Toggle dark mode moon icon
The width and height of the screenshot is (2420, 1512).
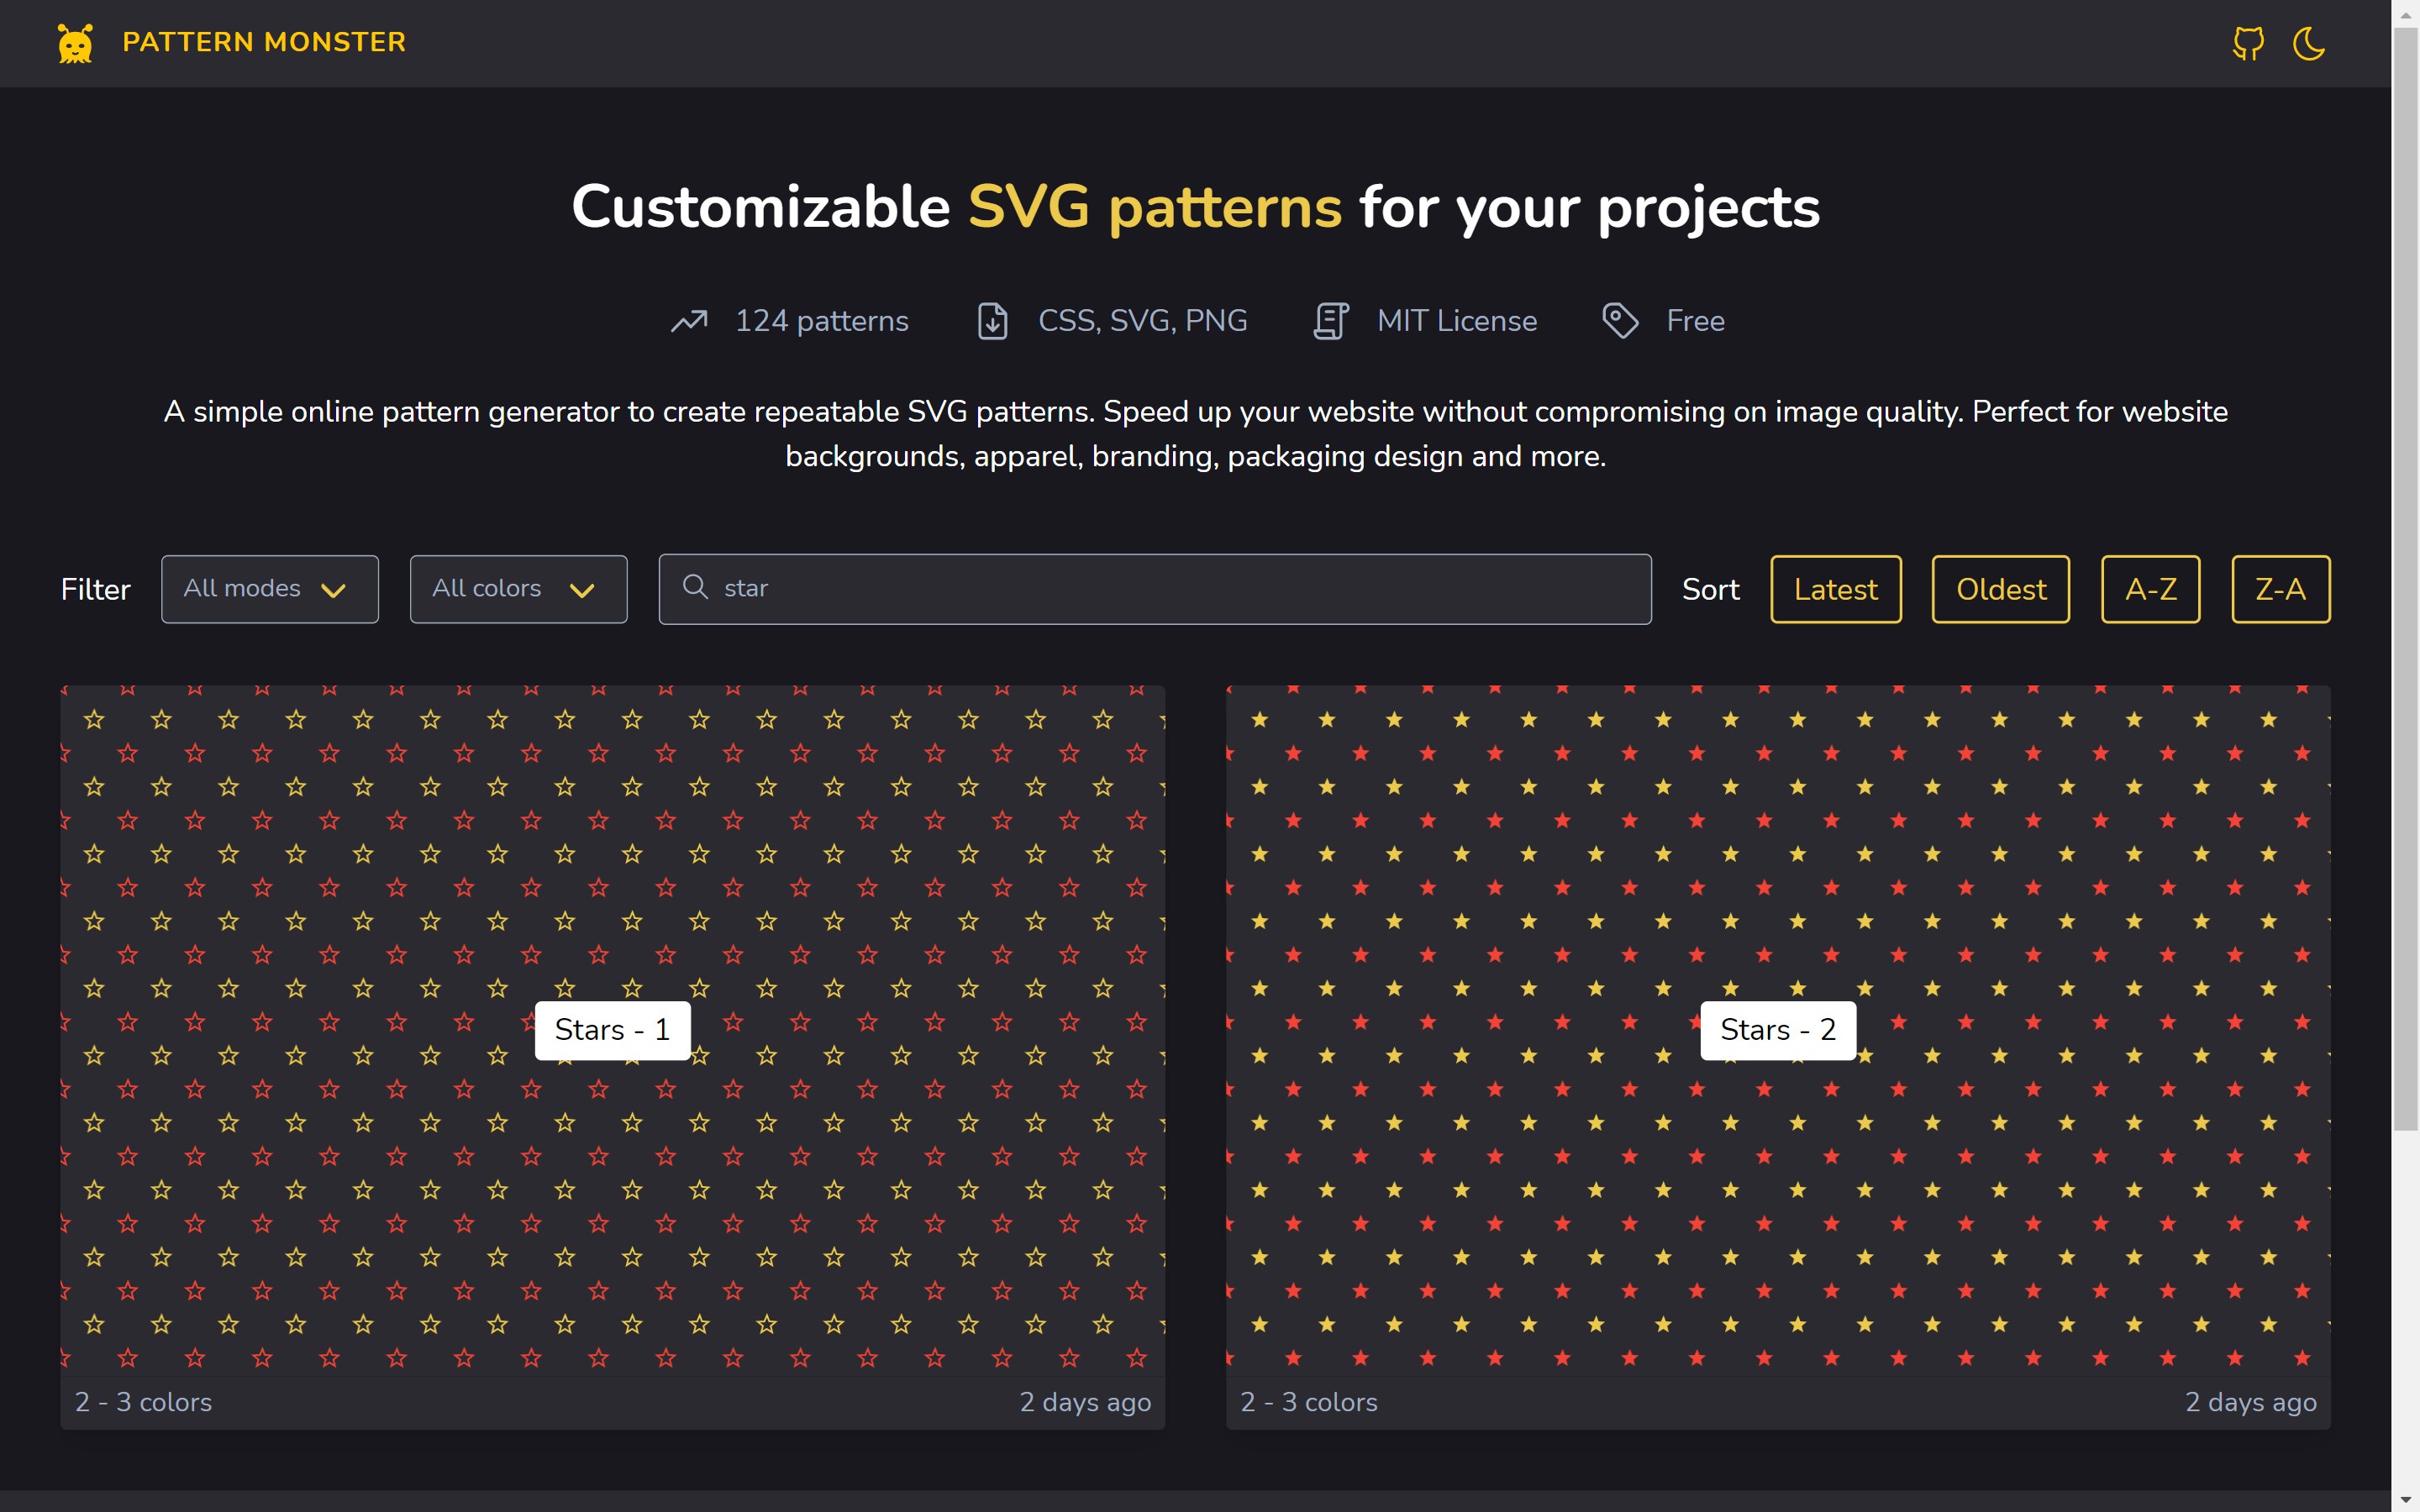tap(2308, 43)
